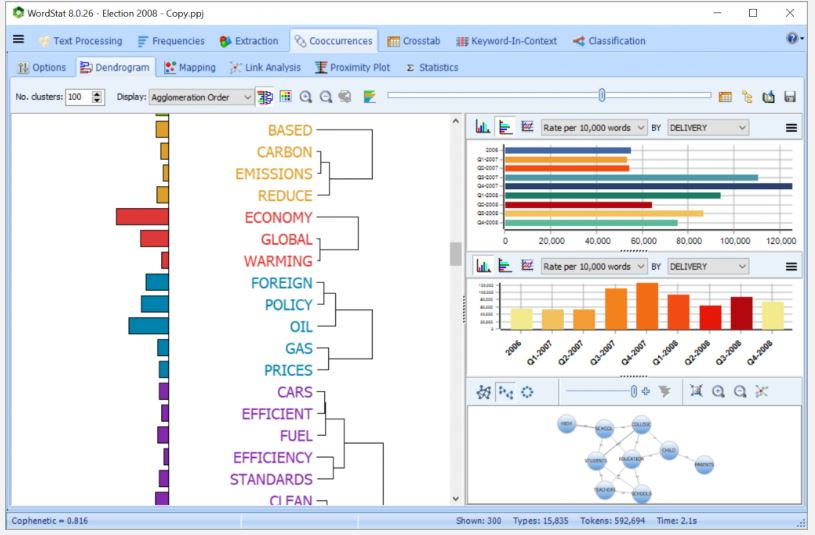Select the FOREIGN keyword in the dendrogram
Viewport: 815px width, 535px height.
point(282,283)
